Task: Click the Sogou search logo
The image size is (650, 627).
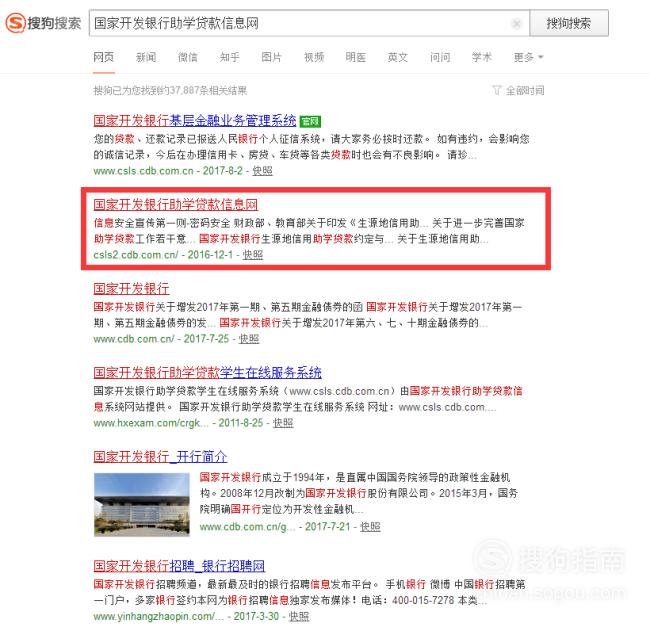Action: click(43, 23)
